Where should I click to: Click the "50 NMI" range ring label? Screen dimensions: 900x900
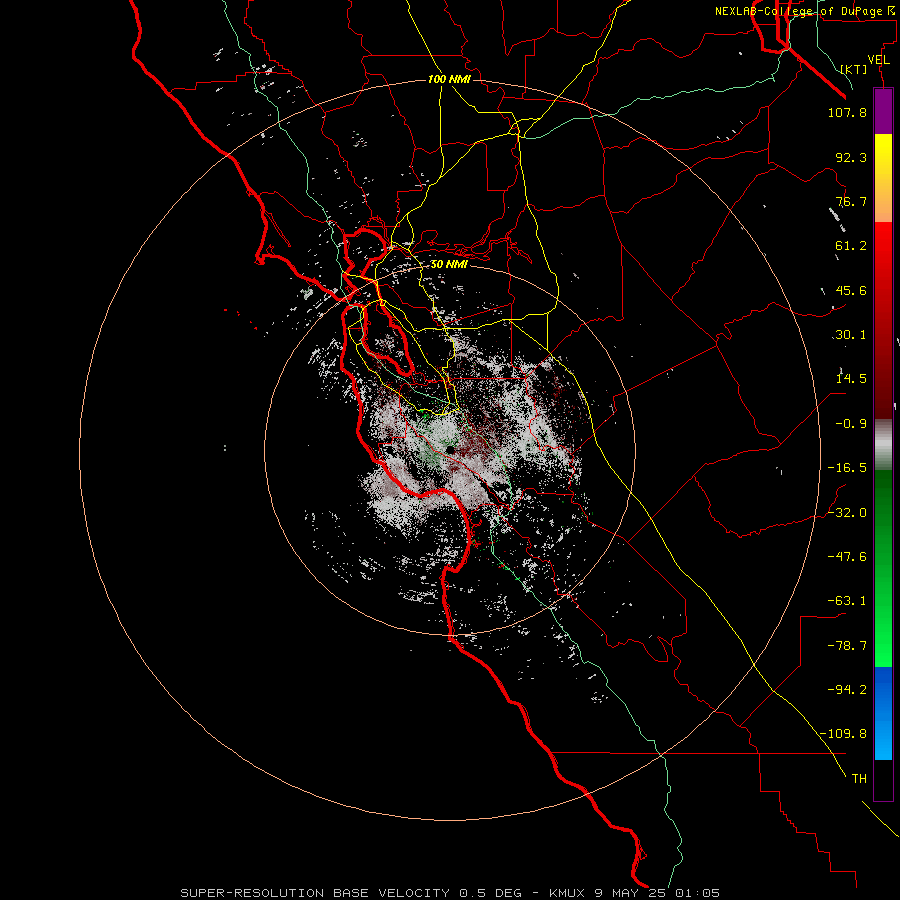coord(449,264)
